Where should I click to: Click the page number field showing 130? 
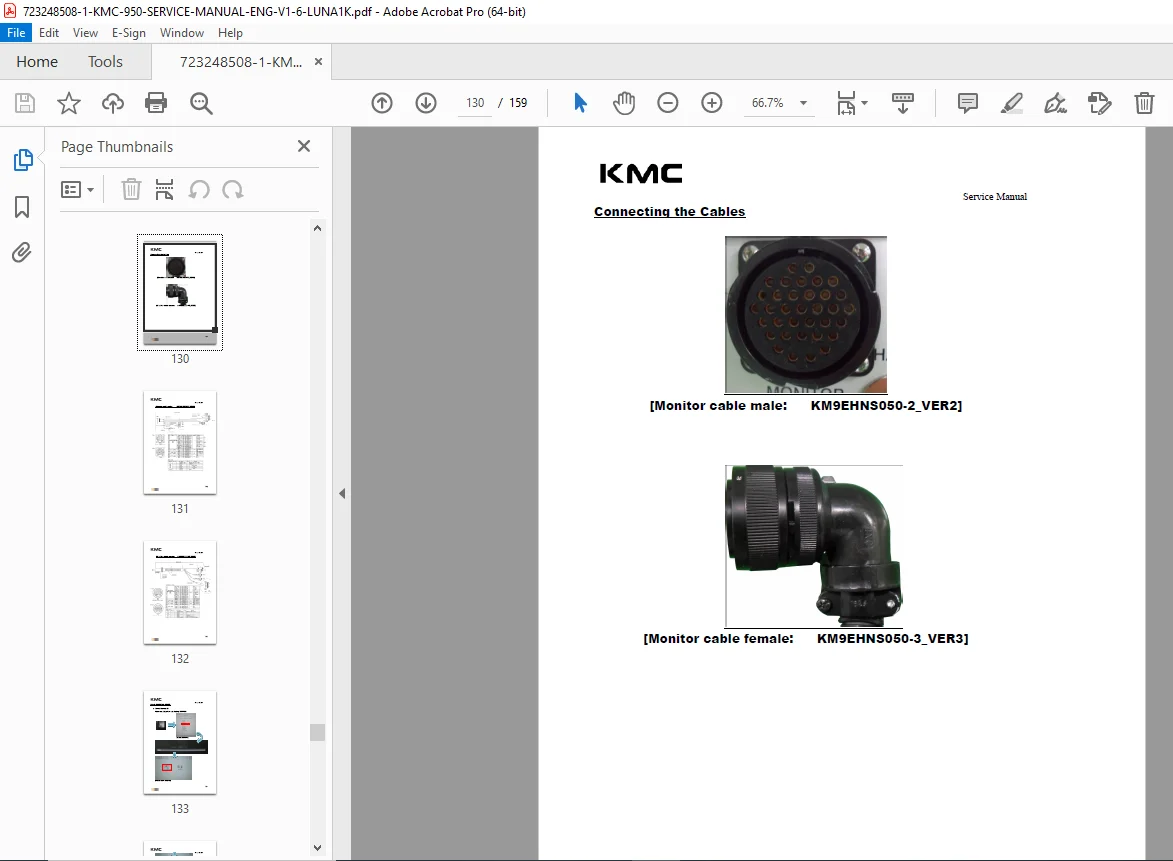click(475, 103)
